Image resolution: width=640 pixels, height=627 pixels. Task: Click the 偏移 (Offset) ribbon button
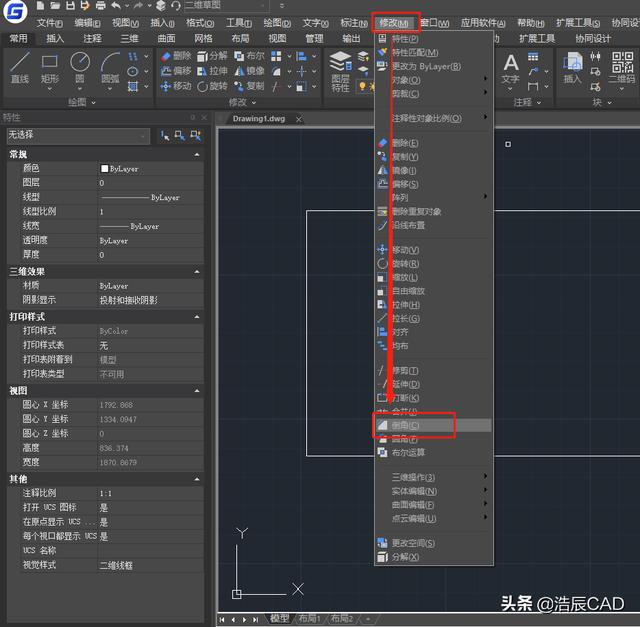pos(176,71)
